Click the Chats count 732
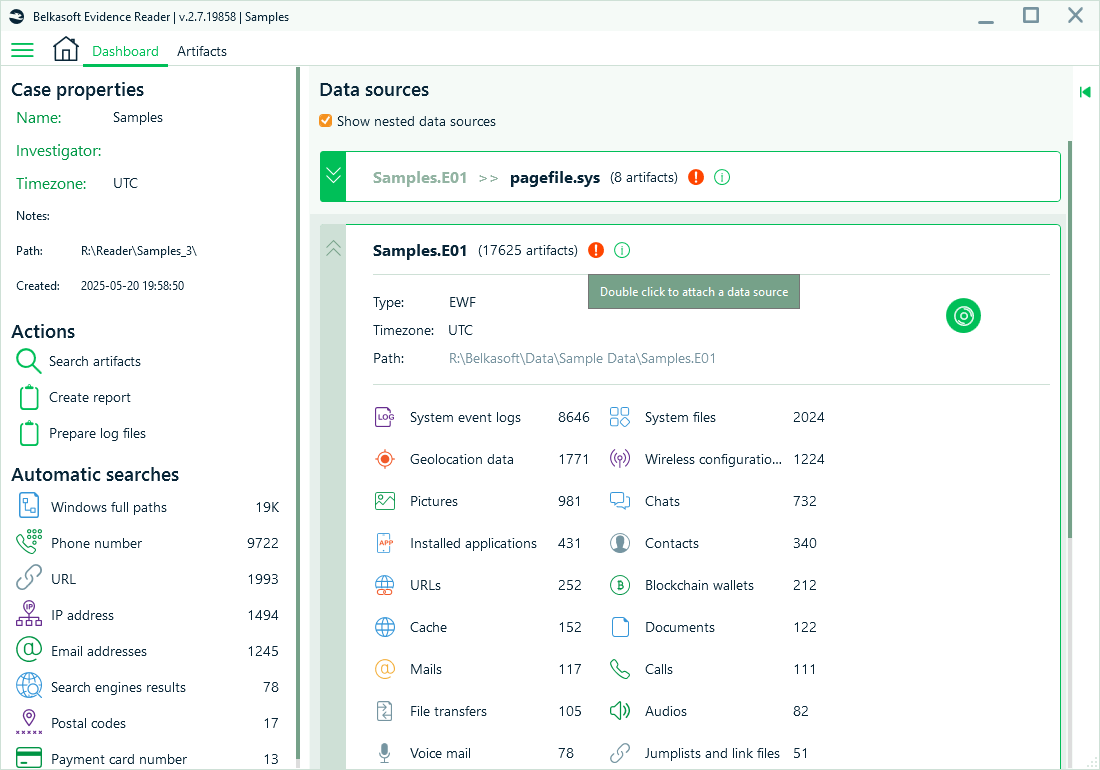Viewport: 1100px width, 770px height. pyautogui.click(x=805, y=501)
